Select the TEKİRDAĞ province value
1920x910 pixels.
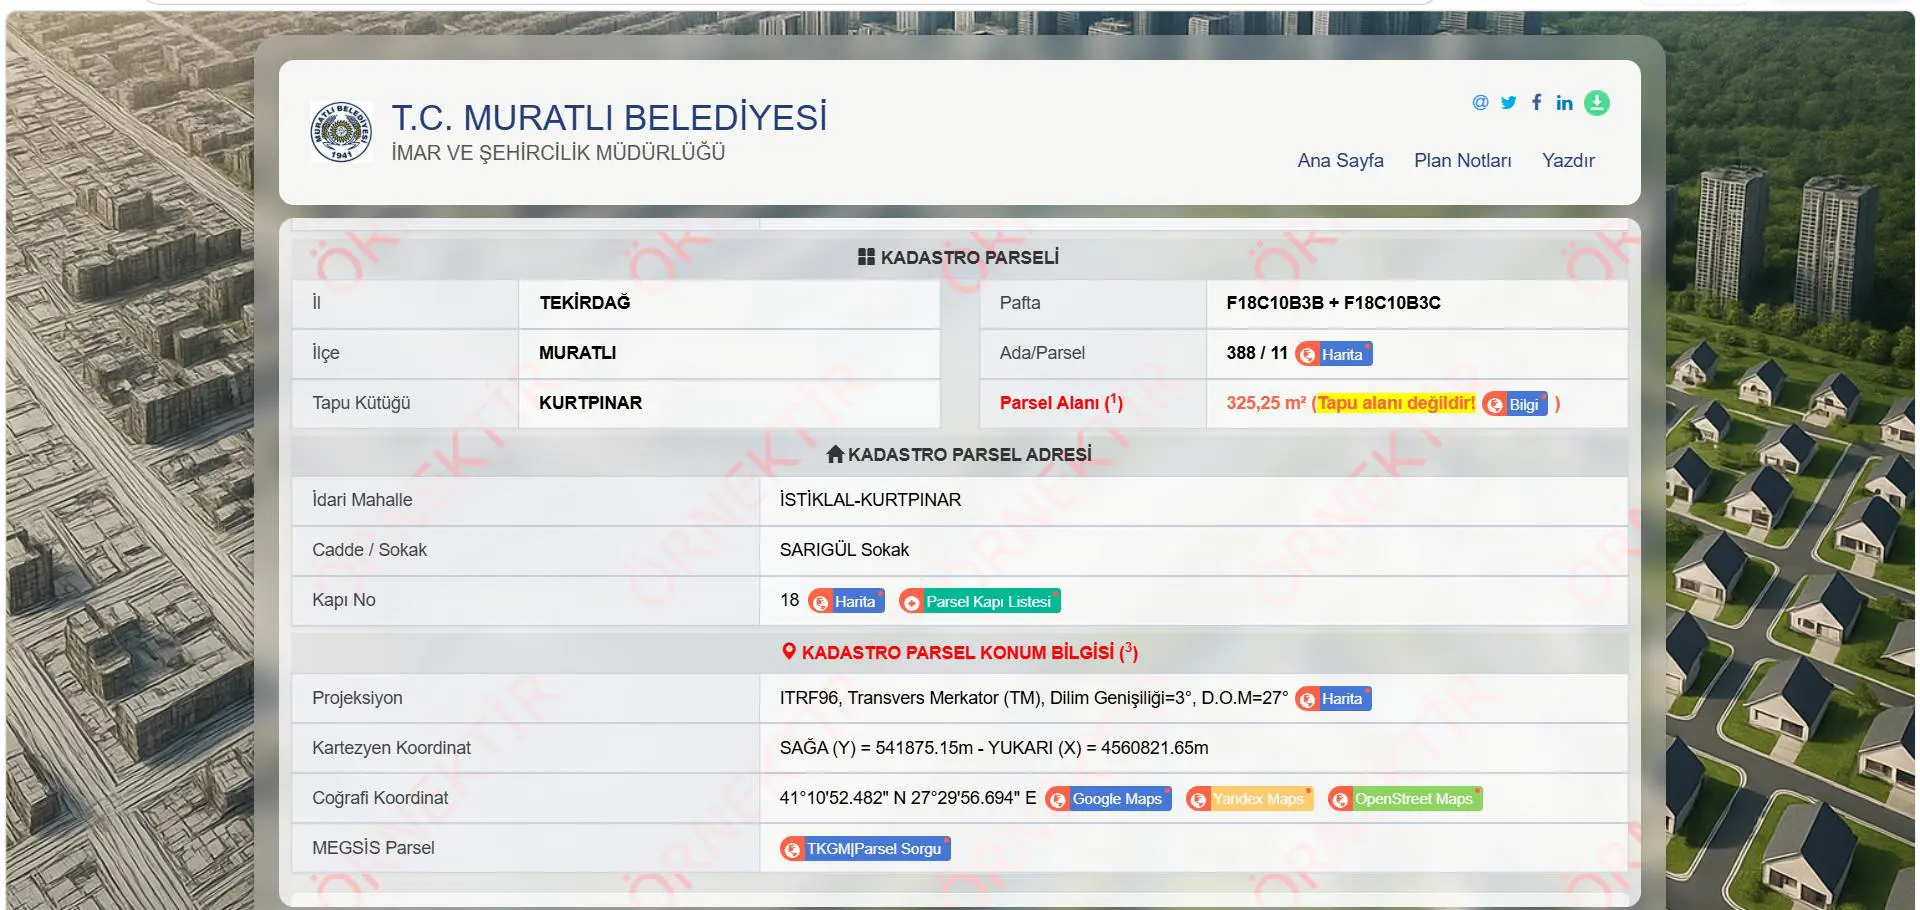tap(585, 303)
